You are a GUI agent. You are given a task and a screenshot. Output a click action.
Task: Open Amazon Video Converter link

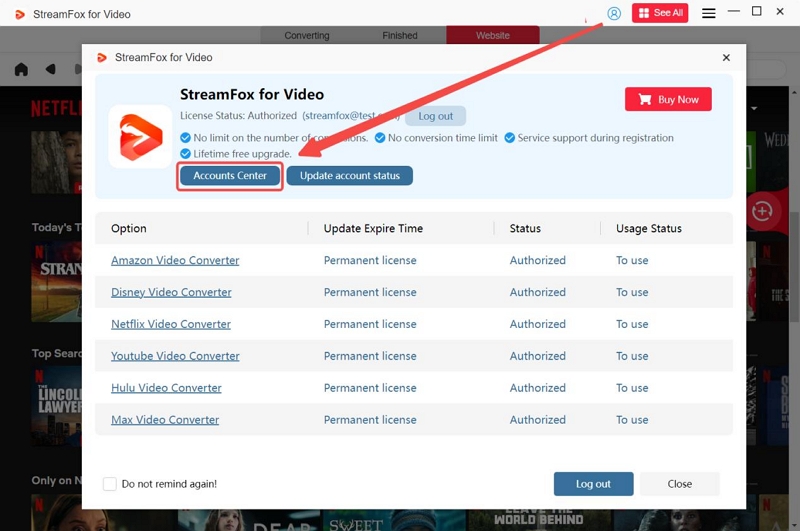coord(175,261)
